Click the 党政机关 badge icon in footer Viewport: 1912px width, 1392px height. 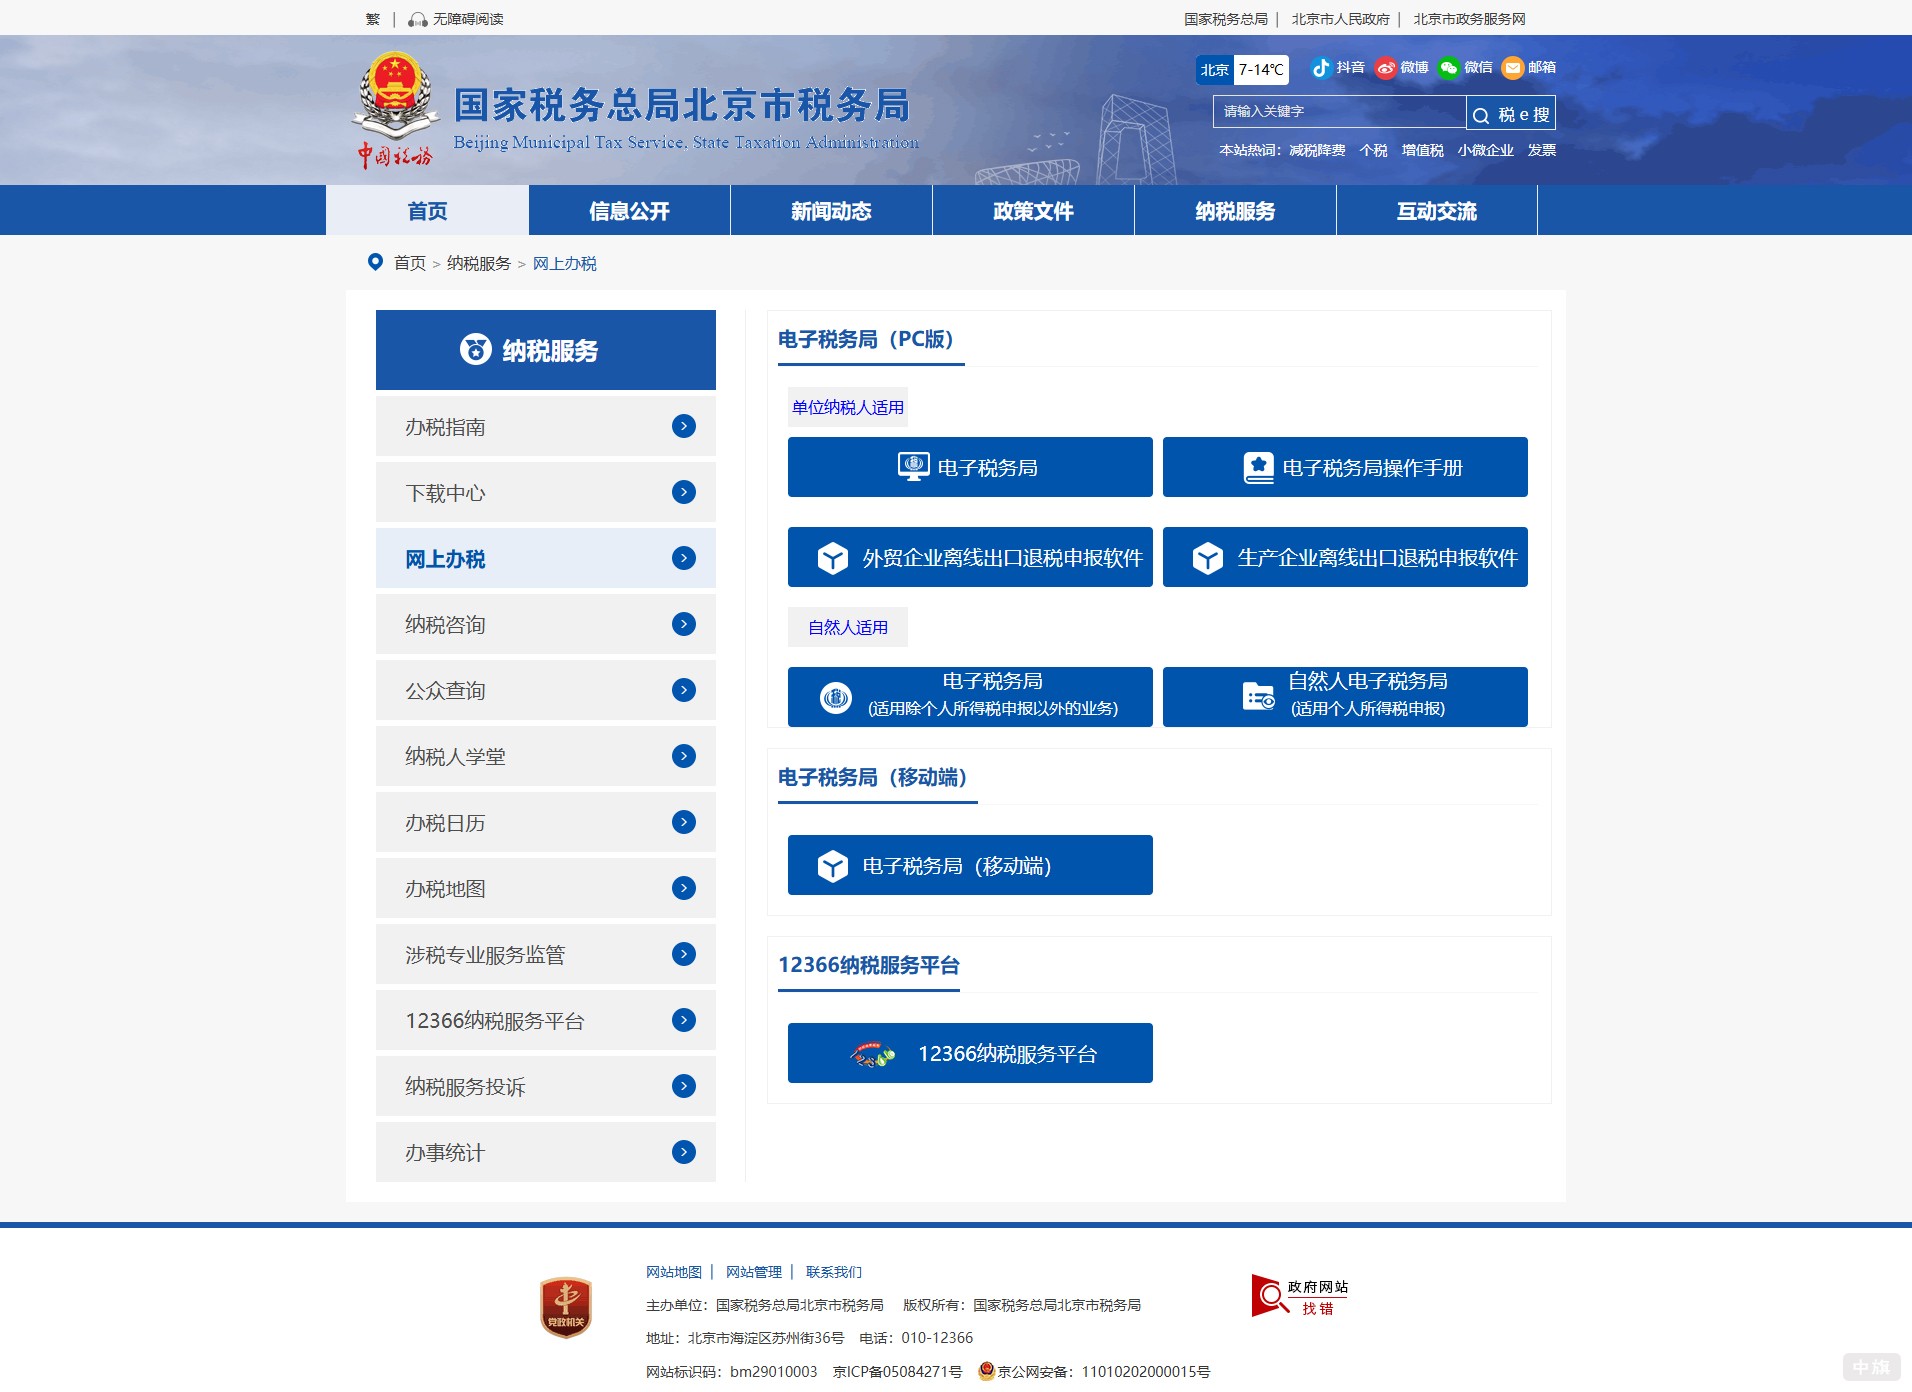click(565, 1306)
